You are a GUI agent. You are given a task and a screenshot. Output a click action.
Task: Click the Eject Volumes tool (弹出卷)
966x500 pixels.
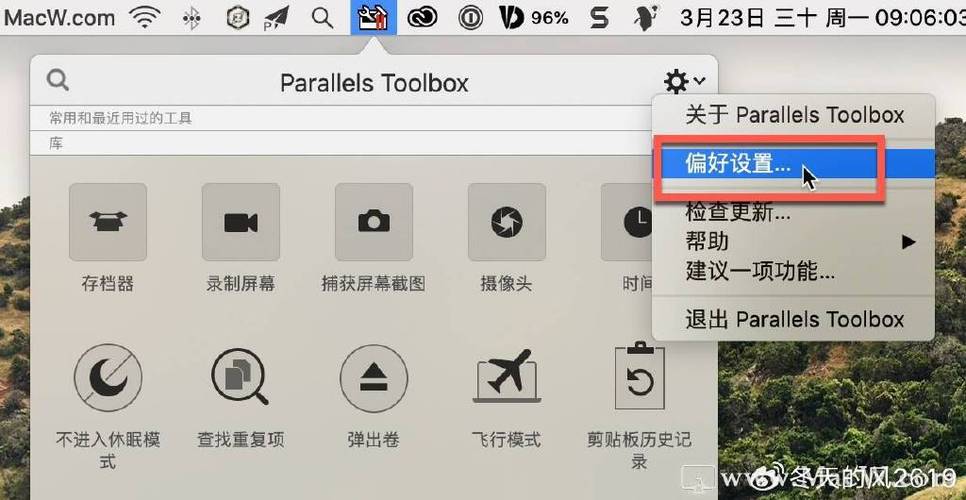(x=374, y=378)
